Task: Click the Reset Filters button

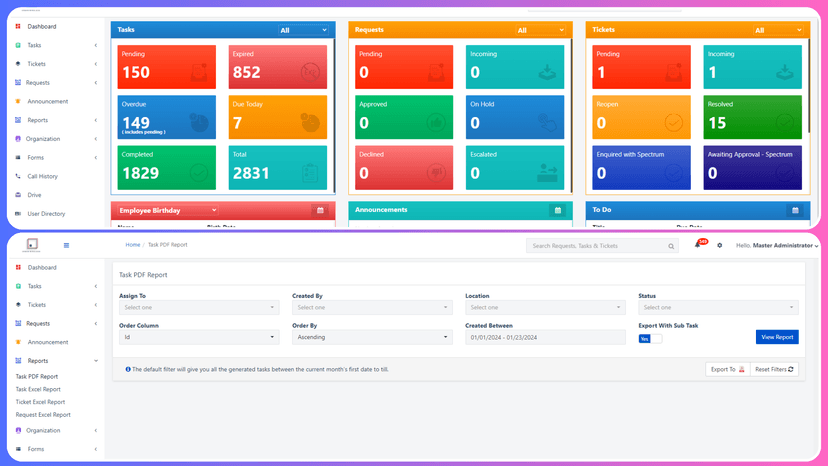Action: click(774, 369)
